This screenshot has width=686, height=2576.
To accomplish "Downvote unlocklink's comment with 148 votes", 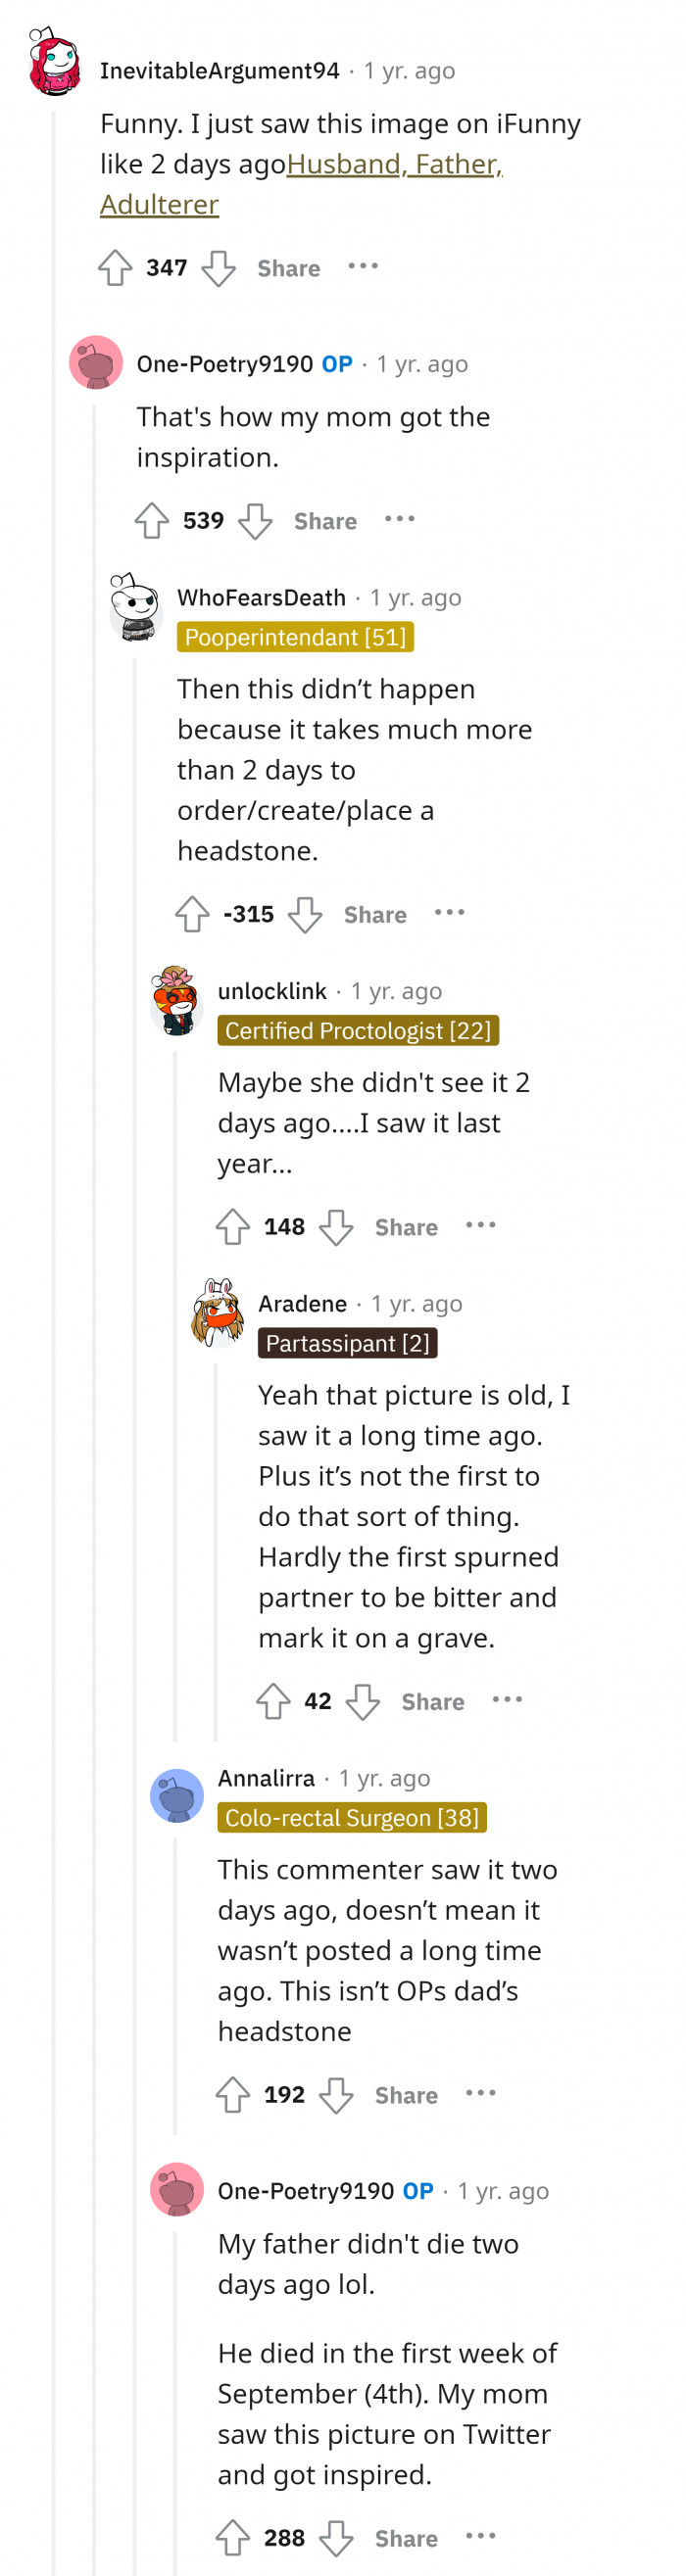I will click(x=337, y=1227).
